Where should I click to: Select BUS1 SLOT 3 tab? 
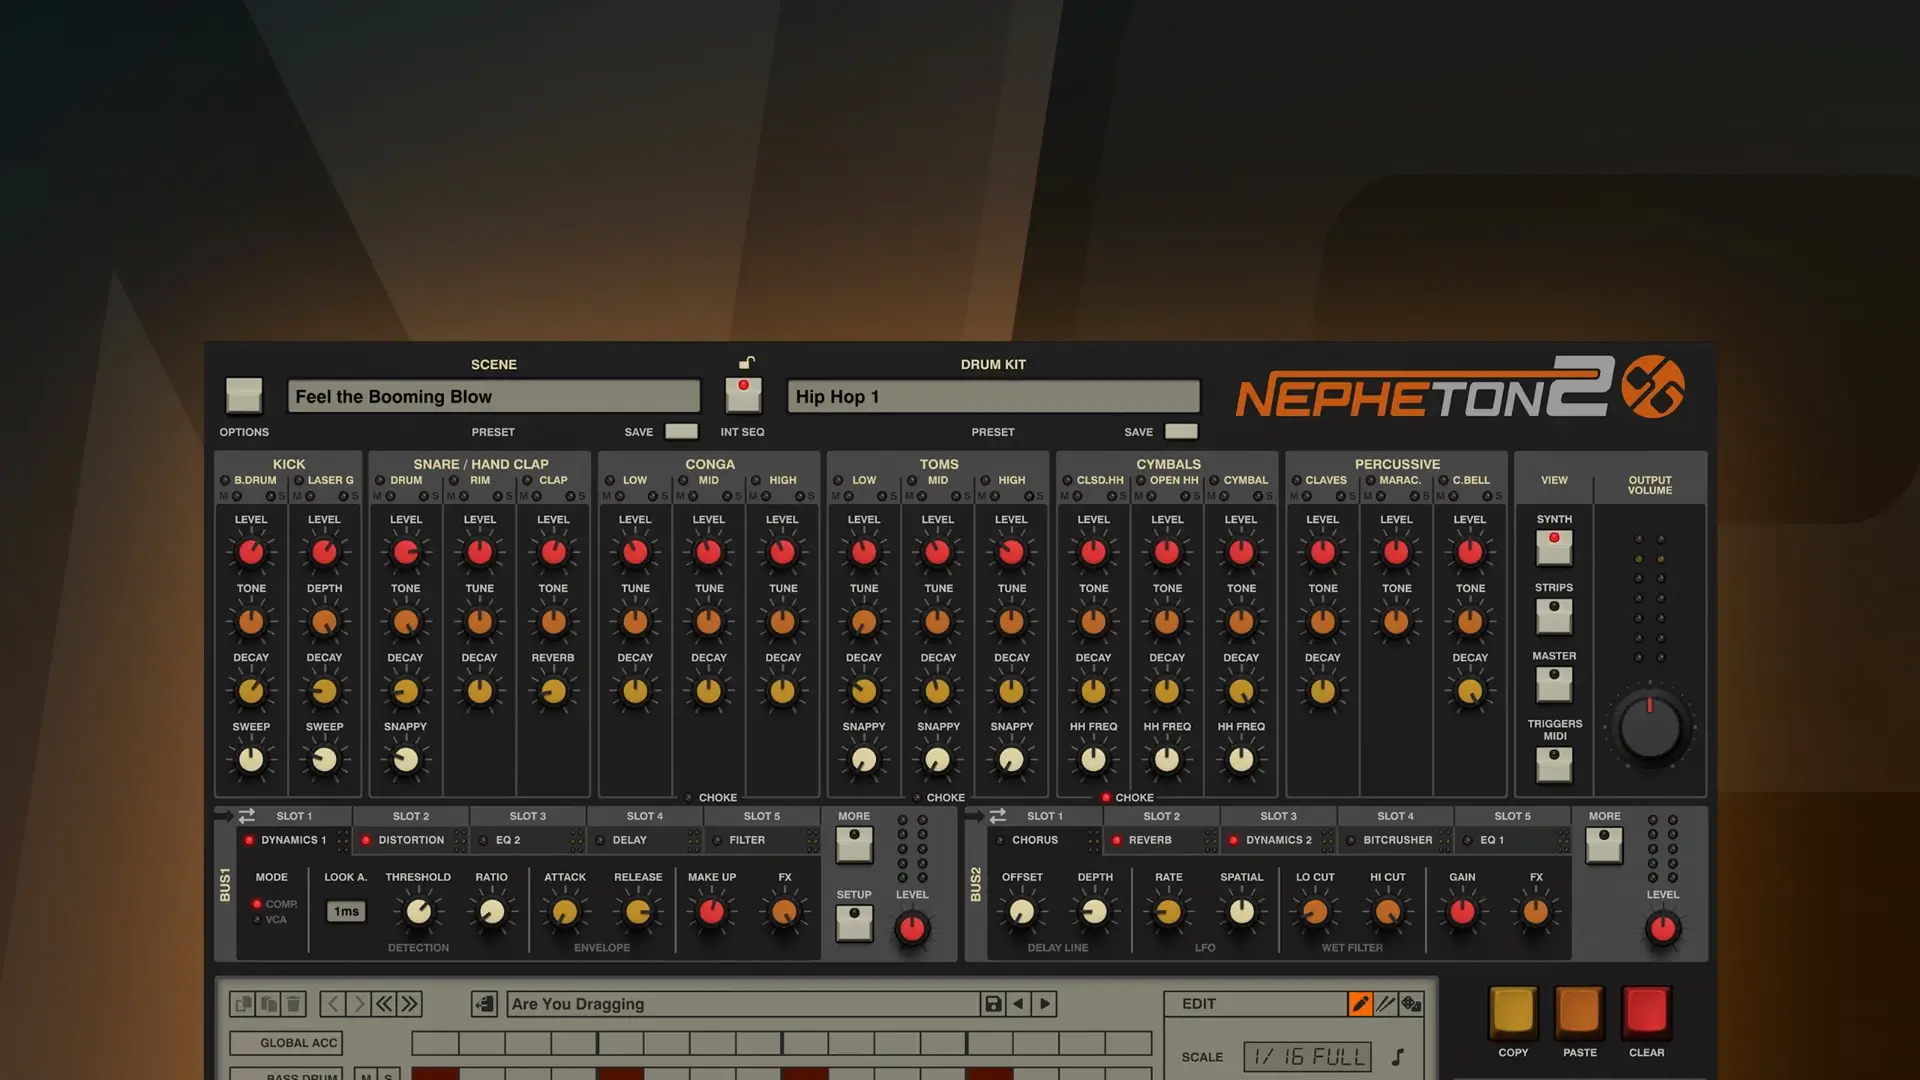click(x=528, y=816)
